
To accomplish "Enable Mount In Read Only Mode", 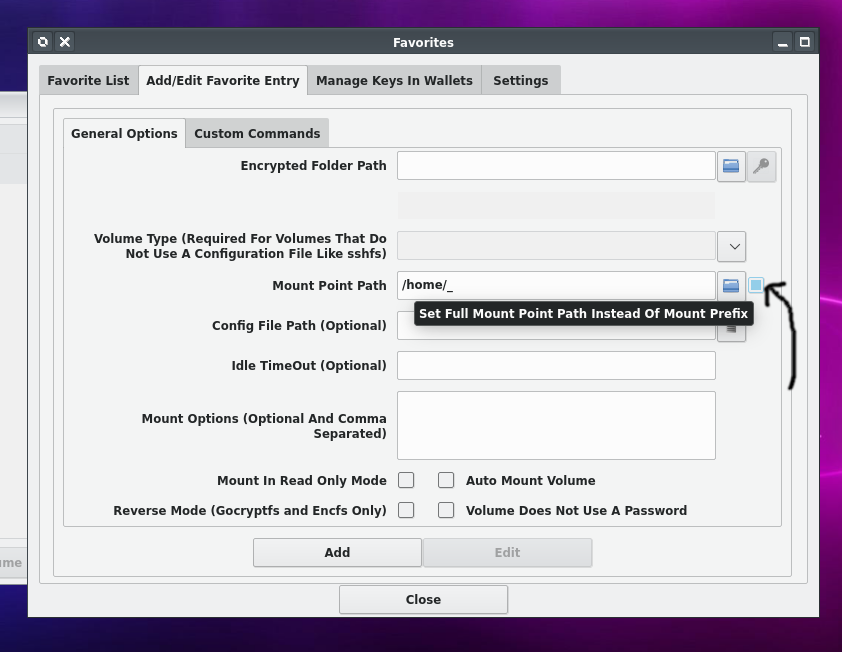I will point(406,480).
